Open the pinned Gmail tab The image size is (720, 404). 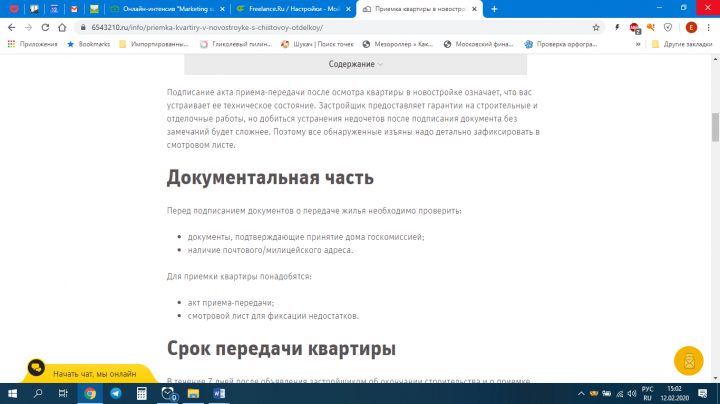click(74, 9)
